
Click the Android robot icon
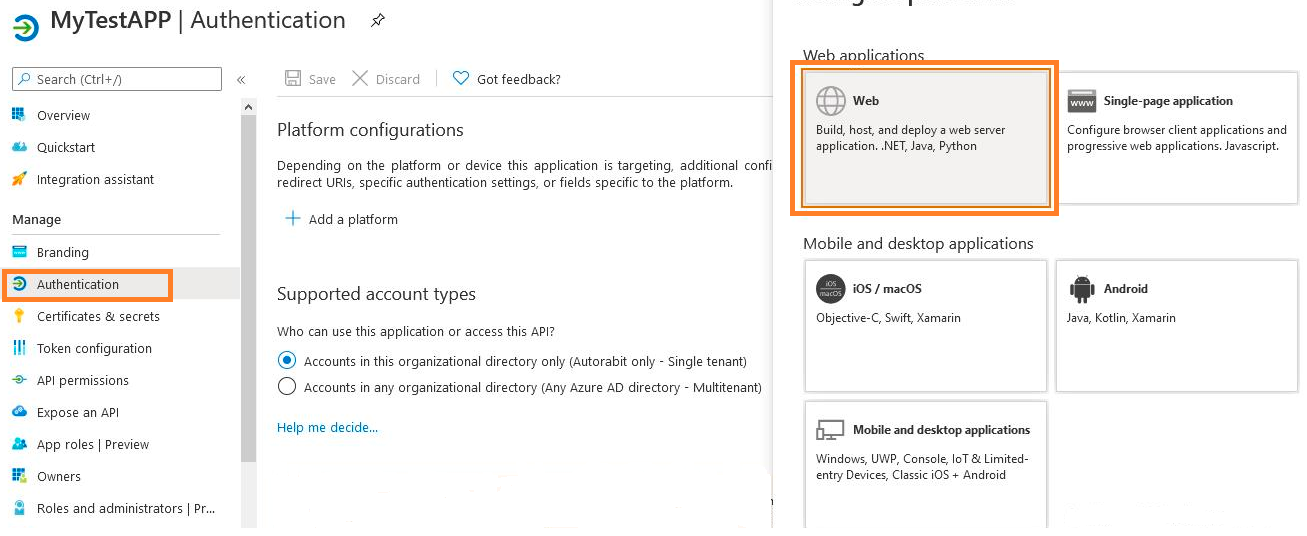pyautogui.click(x=1082, y=289)
